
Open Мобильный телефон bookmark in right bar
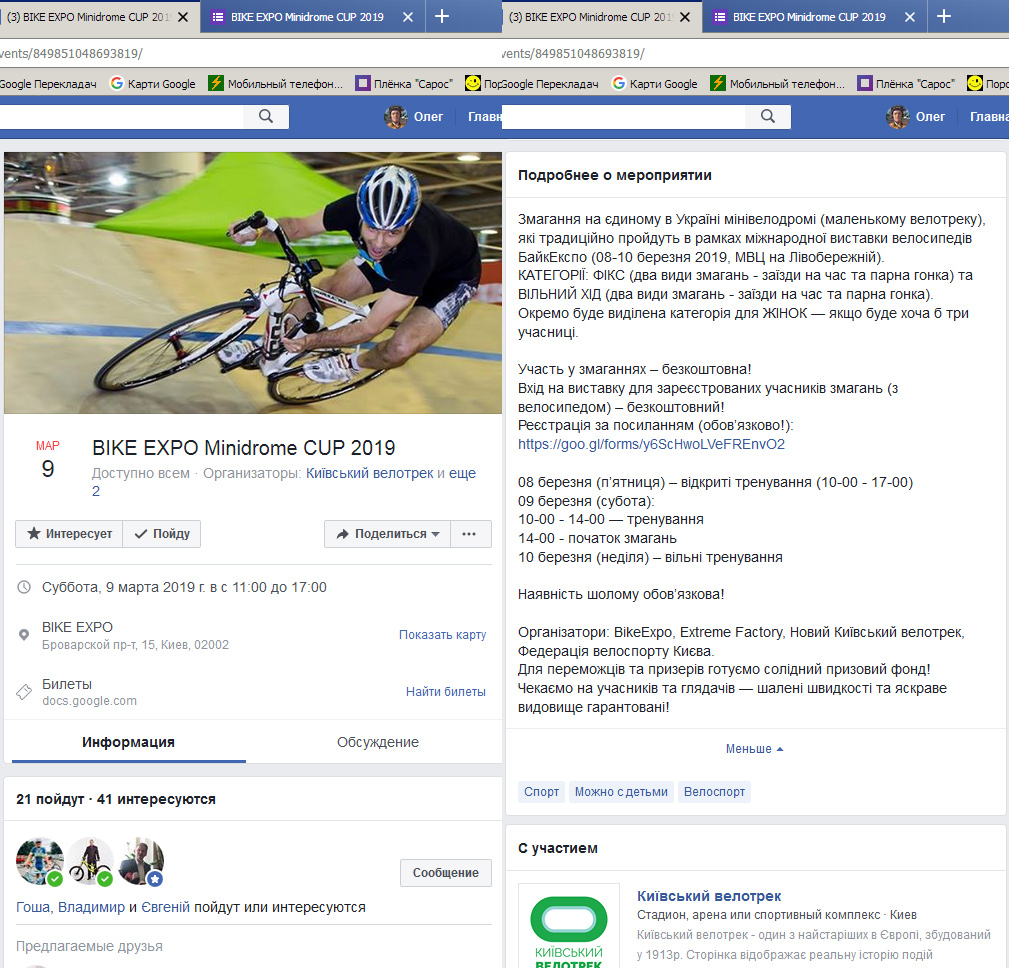pos(777,83)
